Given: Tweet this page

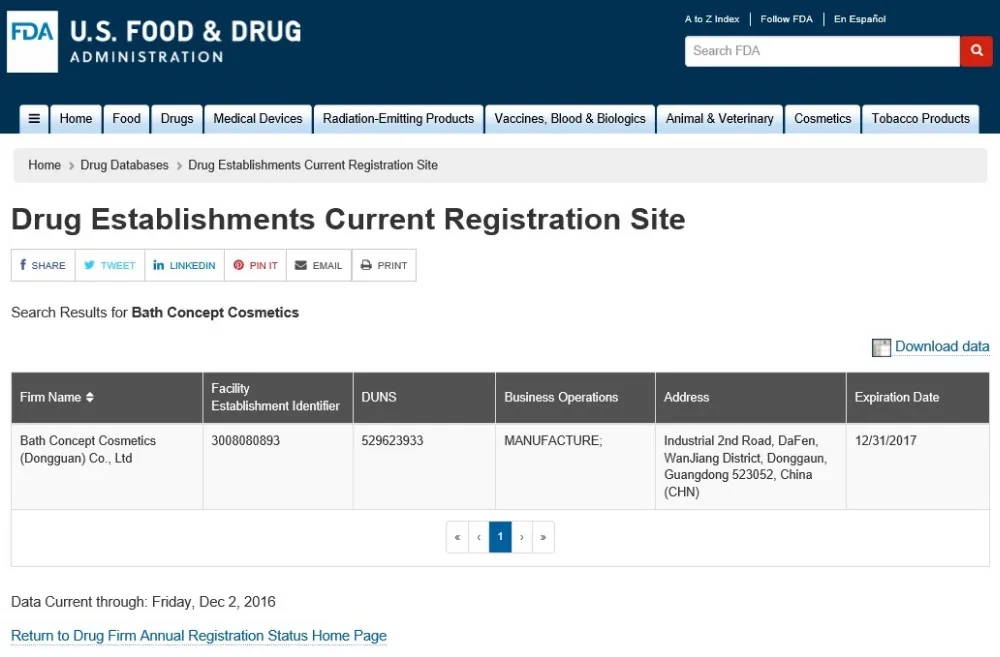Looking at the screenshot, I should point(110,265).
